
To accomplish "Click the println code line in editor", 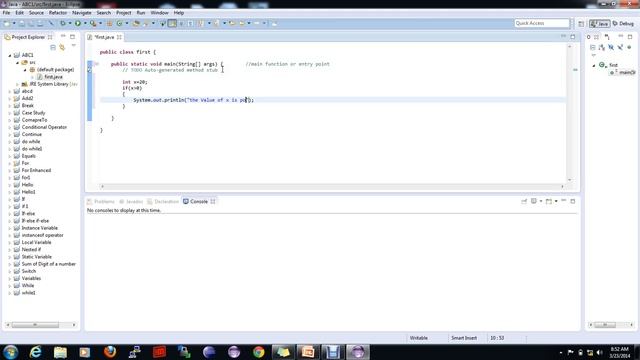I will tap(193, 100).
